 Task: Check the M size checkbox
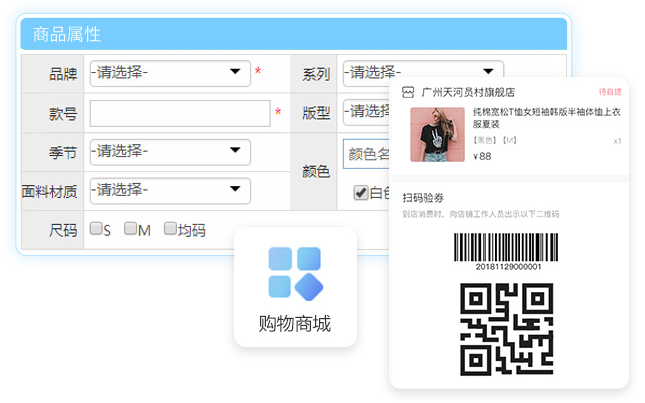click(x=130, y=228)
